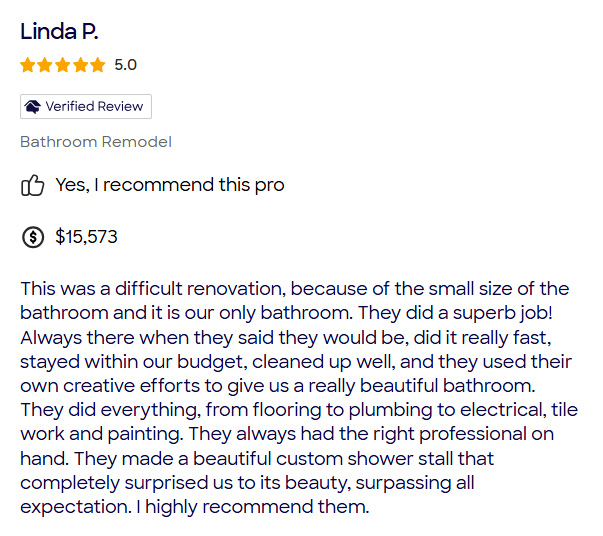Click the first orange rating star
This screenshot has height=536, width=603.
[x=28, y=65]
